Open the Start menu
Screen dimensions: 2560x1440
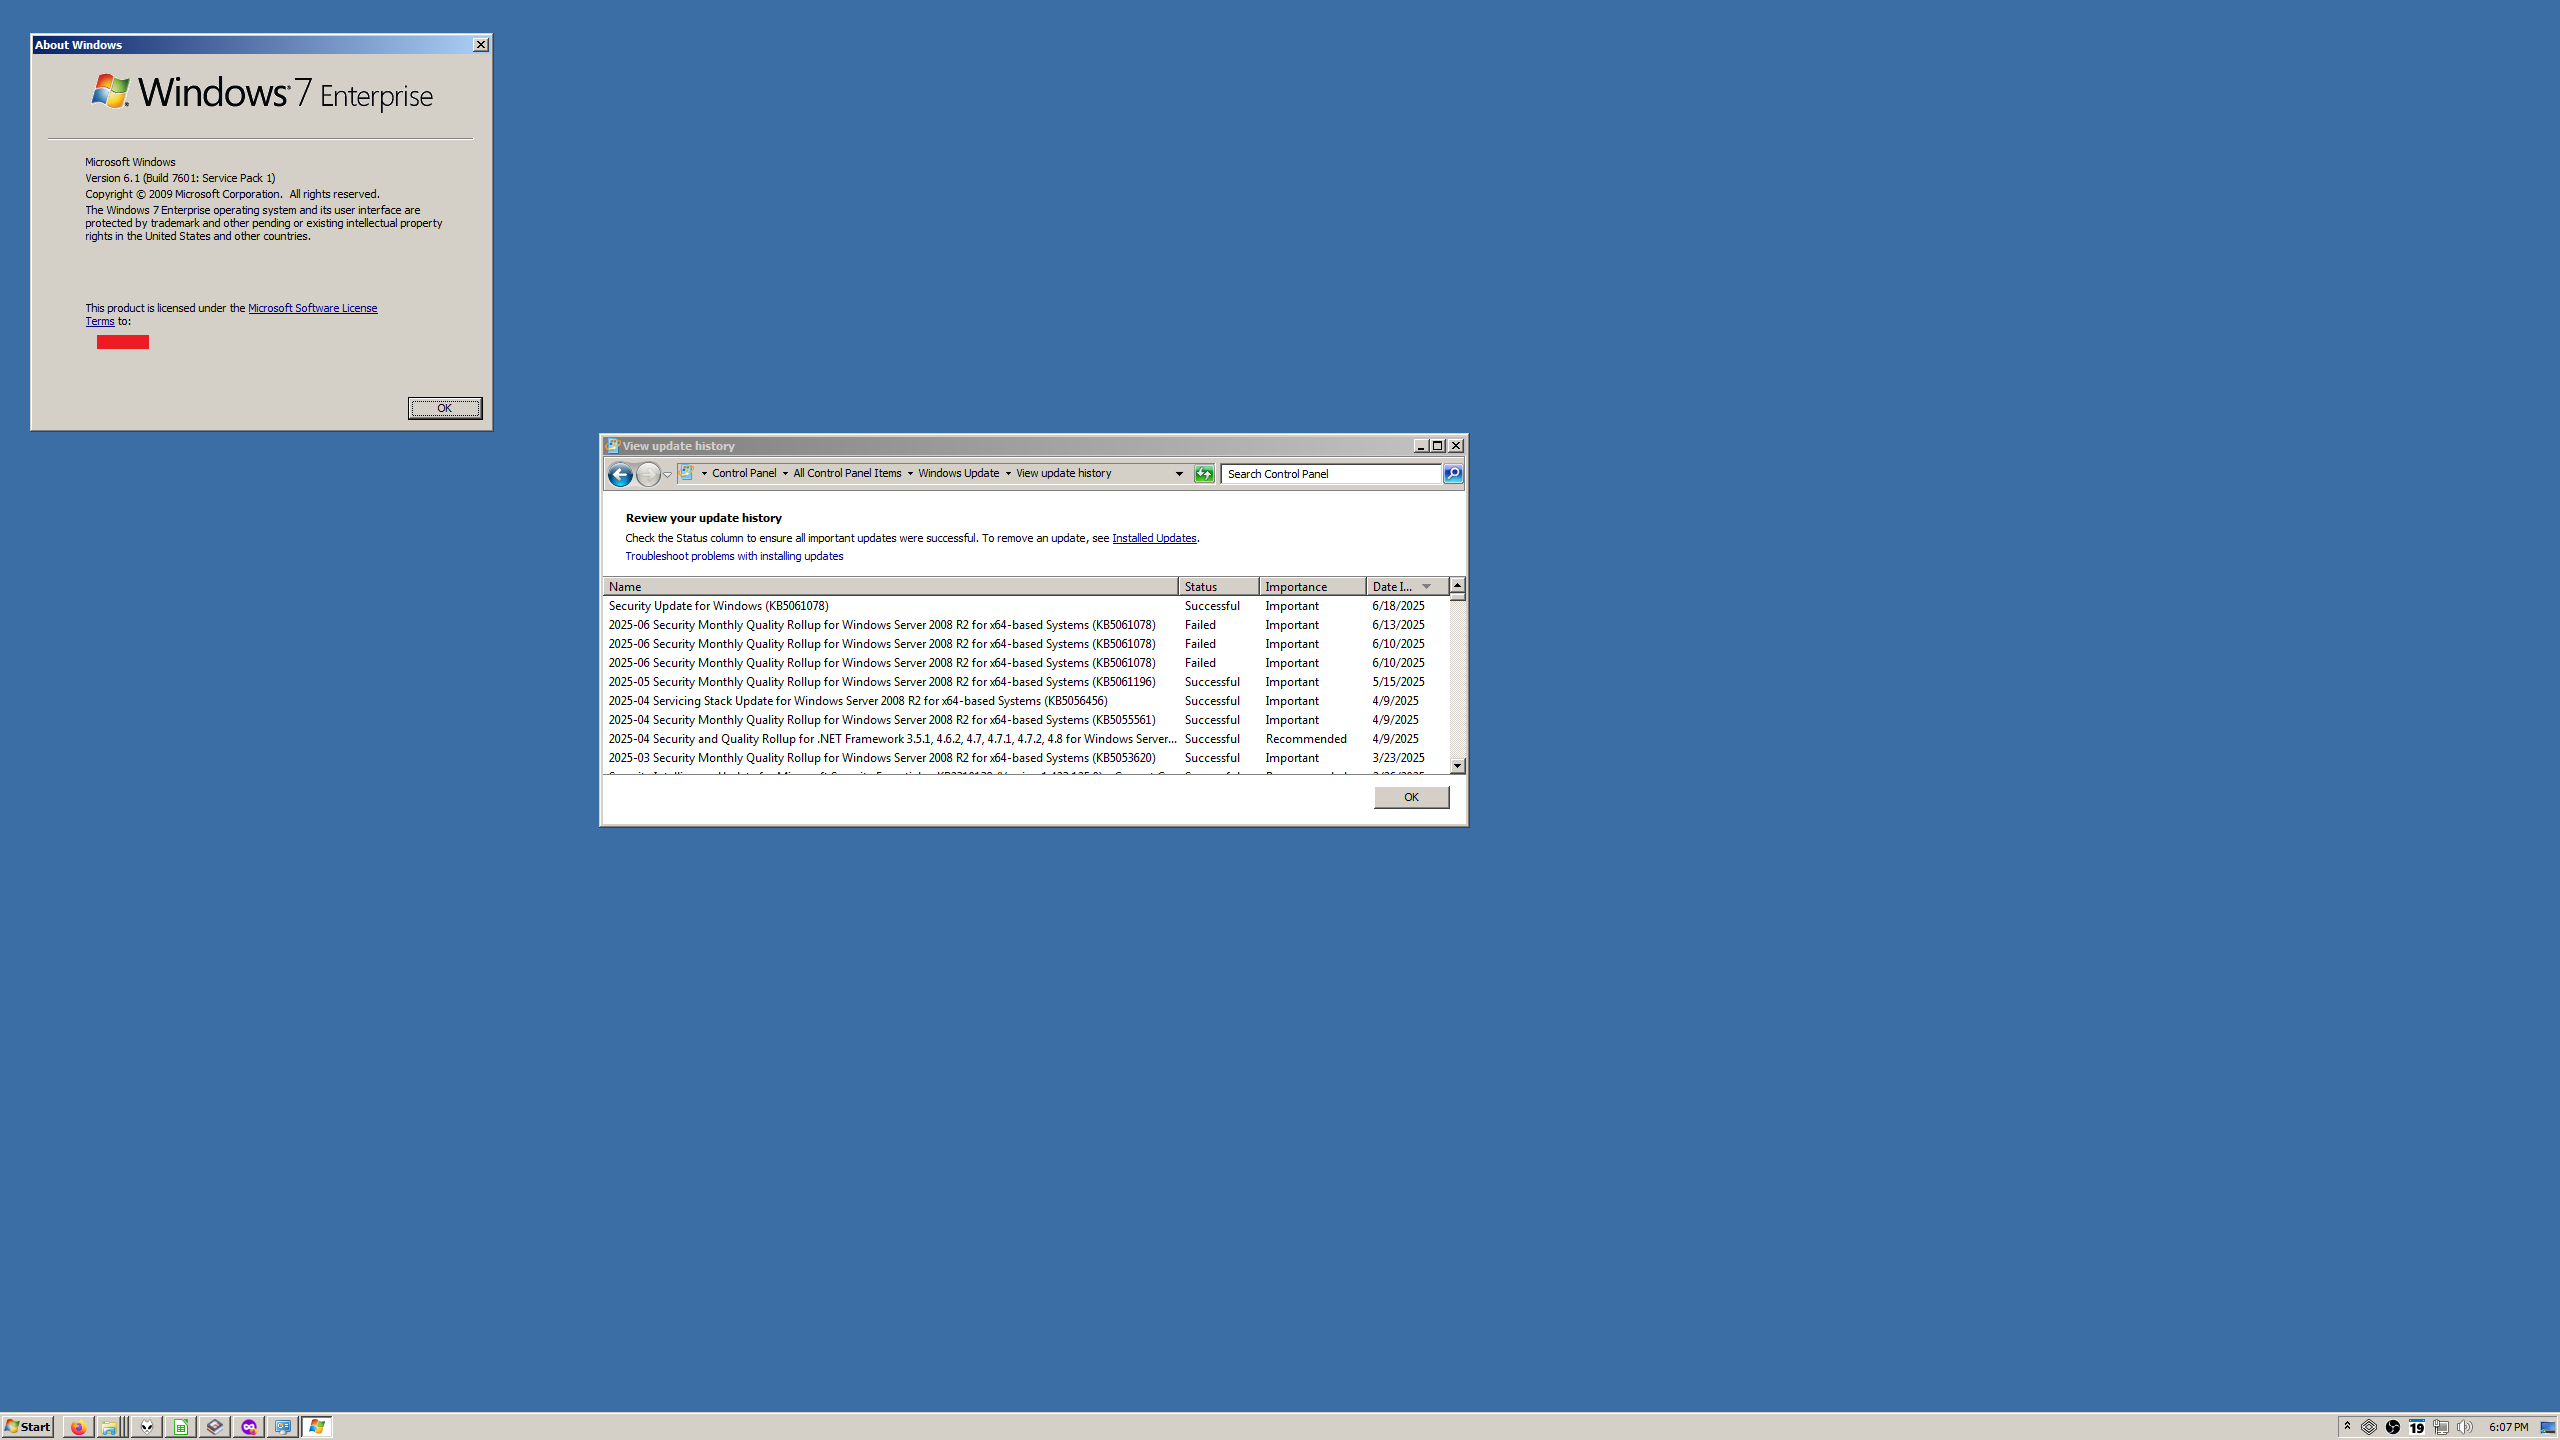point(28,1427)
